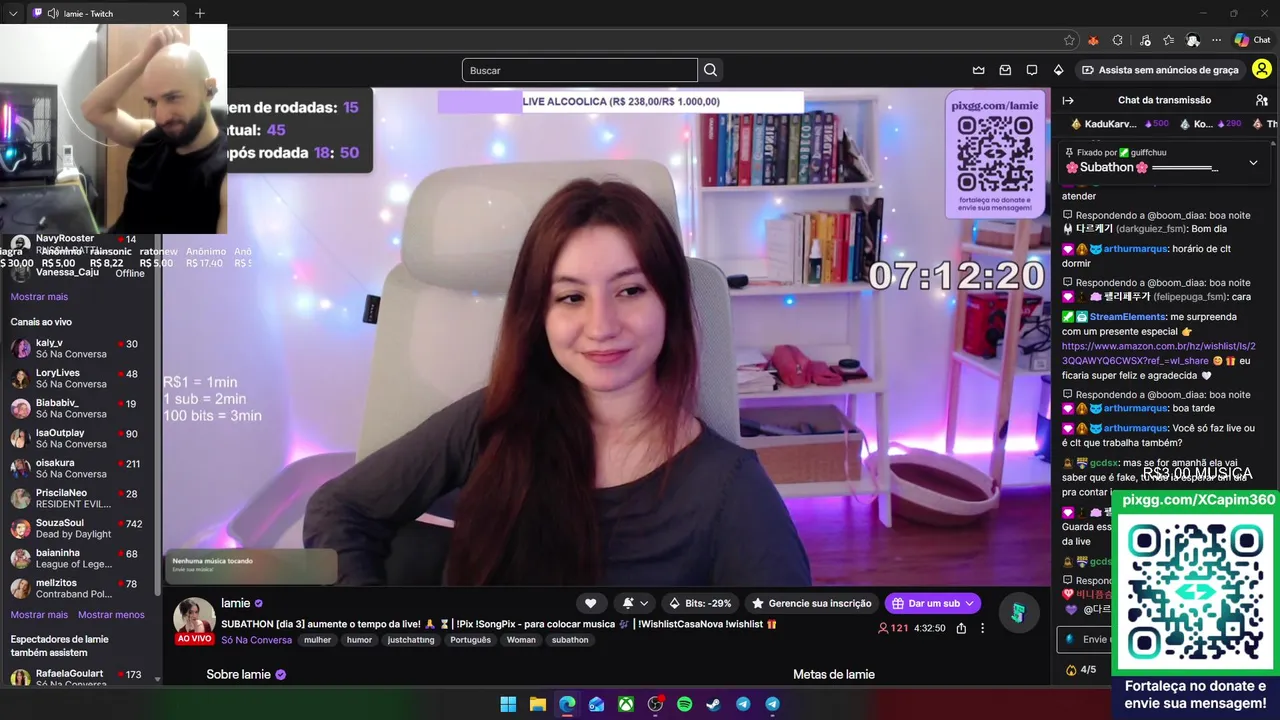The image size is (1280, 720).
Task: Open browser settings ellipsis menu
Action: (1217, 40)
